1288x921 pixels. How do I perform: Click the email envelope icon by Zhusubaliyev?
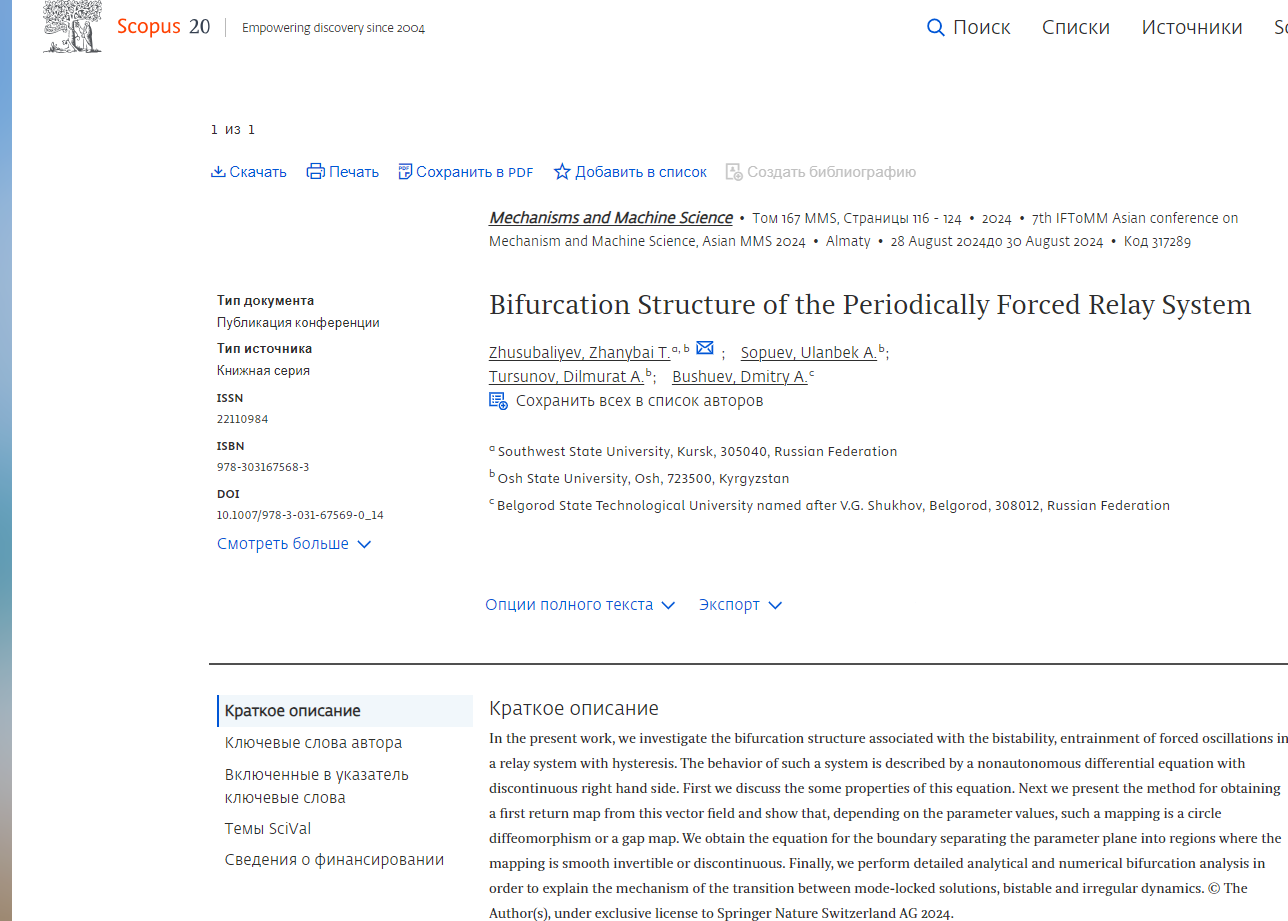(705, 348)
